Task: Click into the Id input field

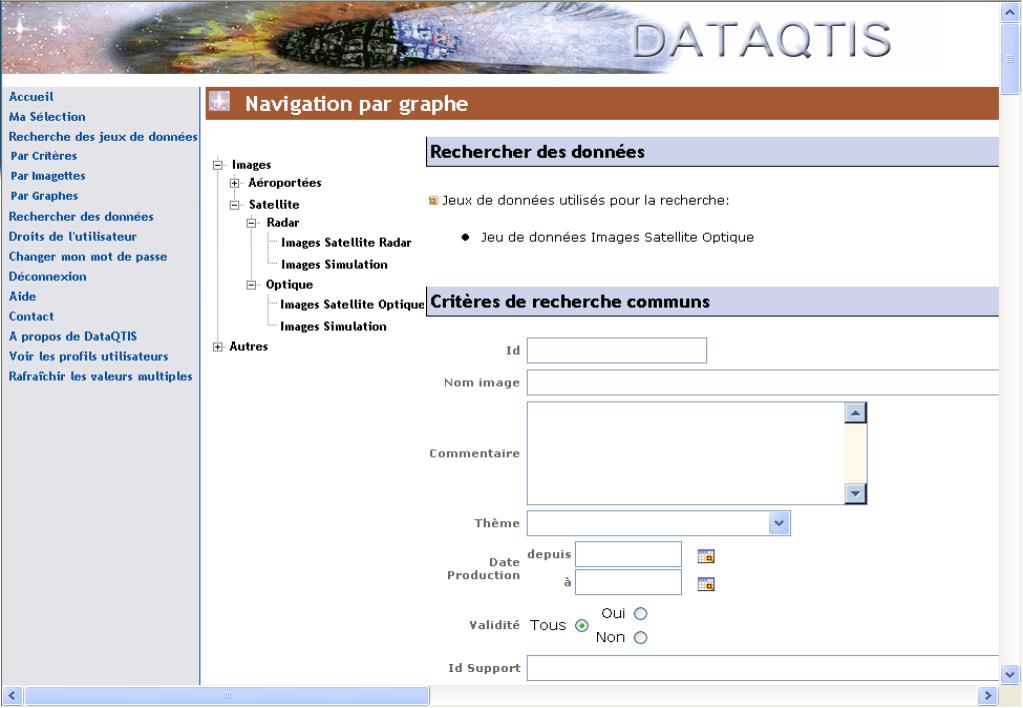Action: [617, 350]
